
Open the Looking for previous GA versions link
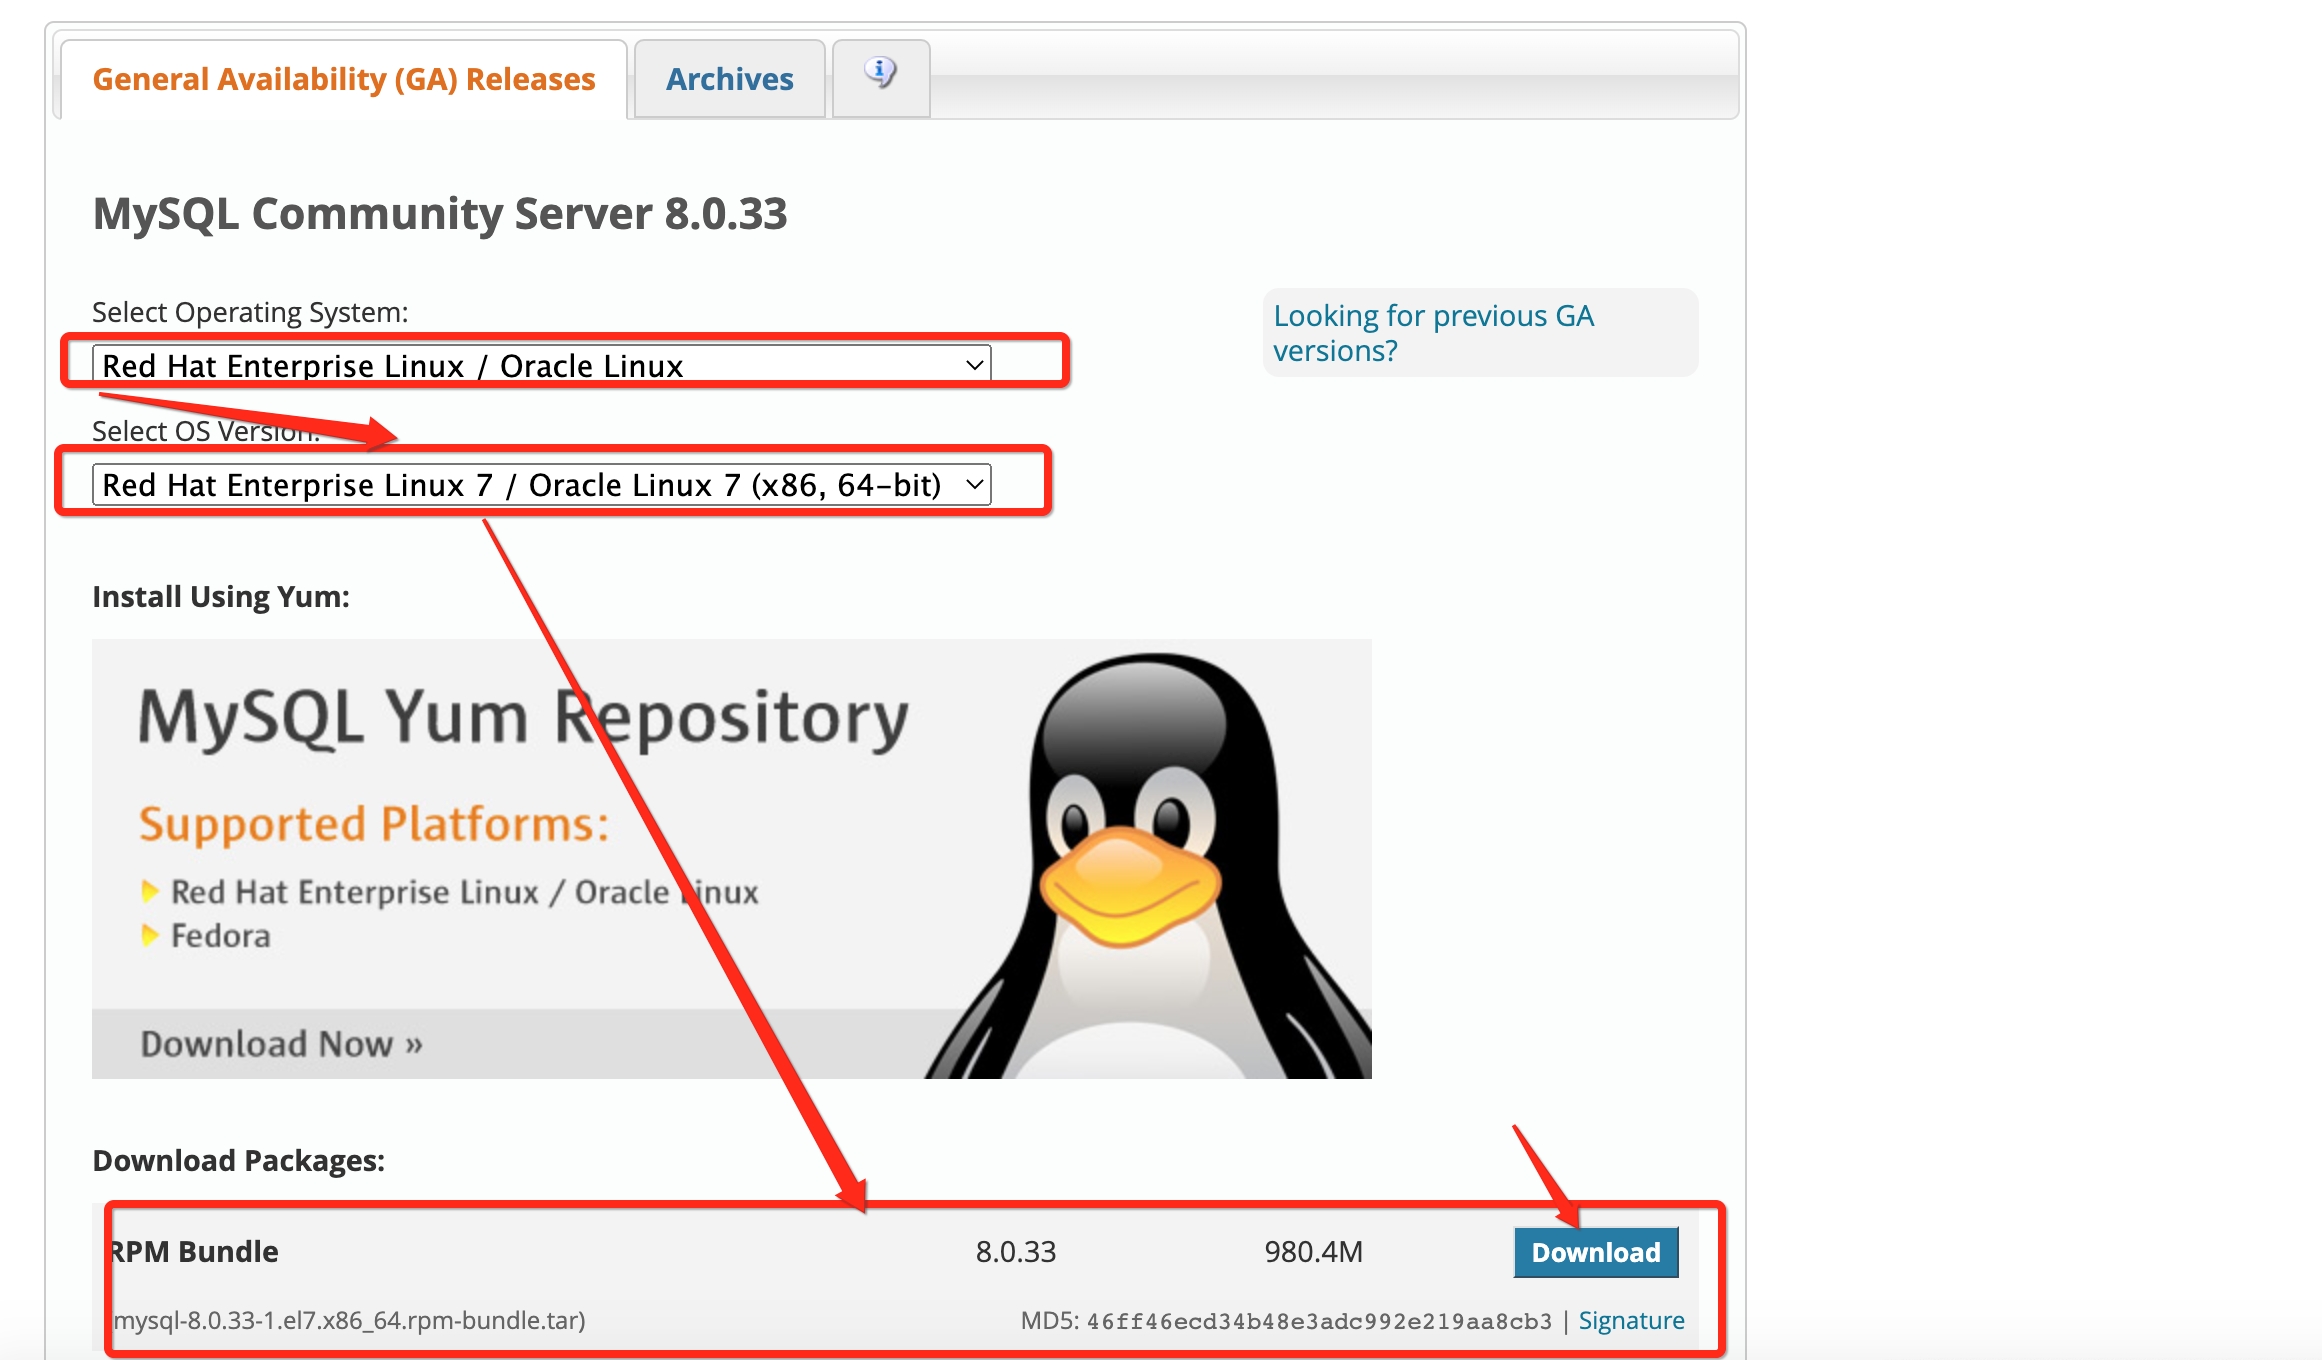1435,332
